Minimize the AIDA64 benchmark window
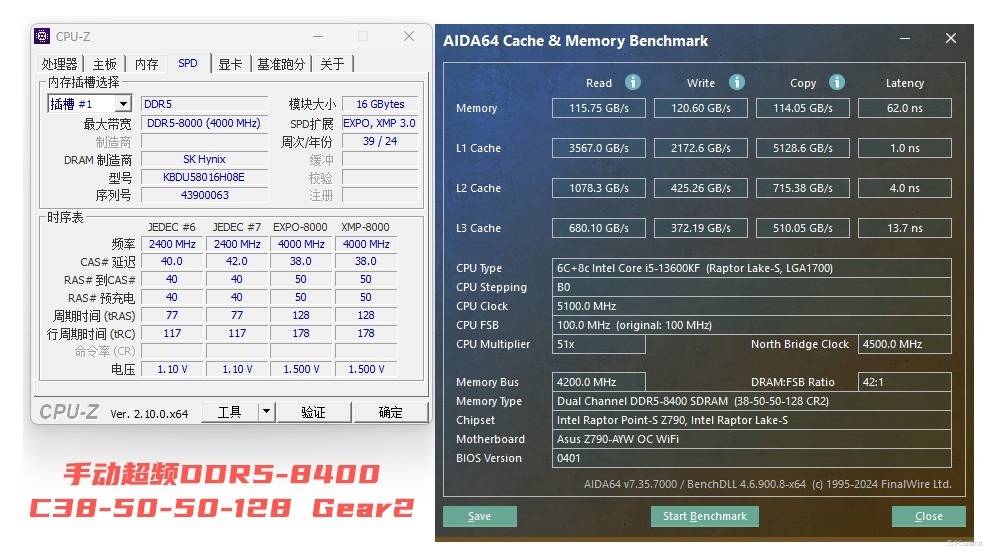 pyautogui.click(x=905, y=39)
